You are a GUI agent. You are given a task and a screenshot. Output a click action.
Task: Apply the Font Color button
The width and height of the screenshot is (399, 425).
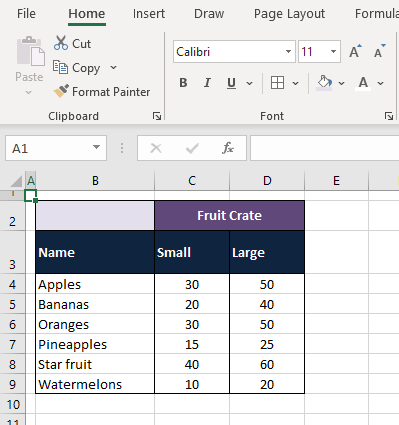click(363, 83)
